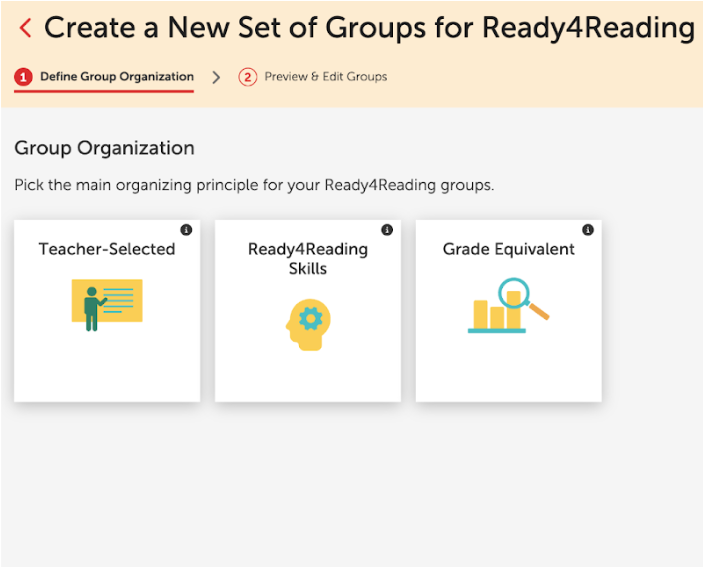Click the teacher at board illustration
The image size is (703, 567).
tap(107, 305)
